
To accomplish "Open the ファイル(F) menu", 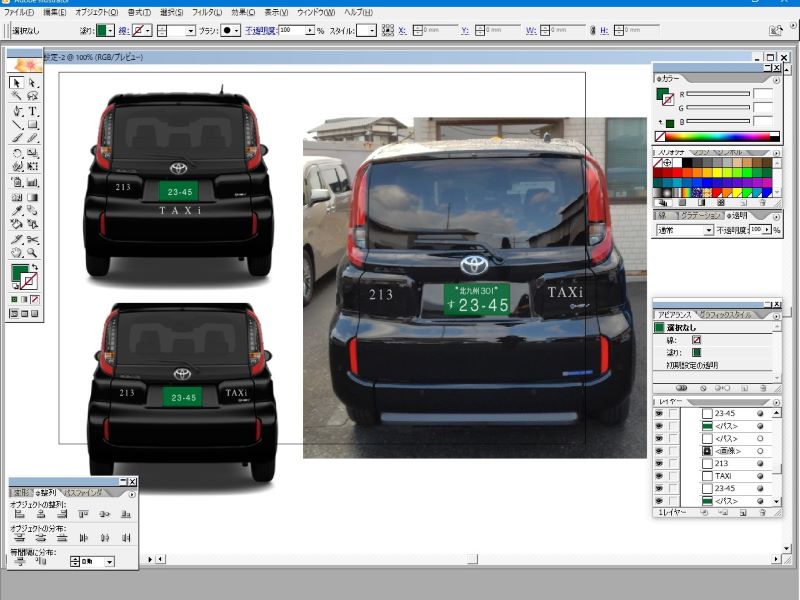I will pos(19,12).
